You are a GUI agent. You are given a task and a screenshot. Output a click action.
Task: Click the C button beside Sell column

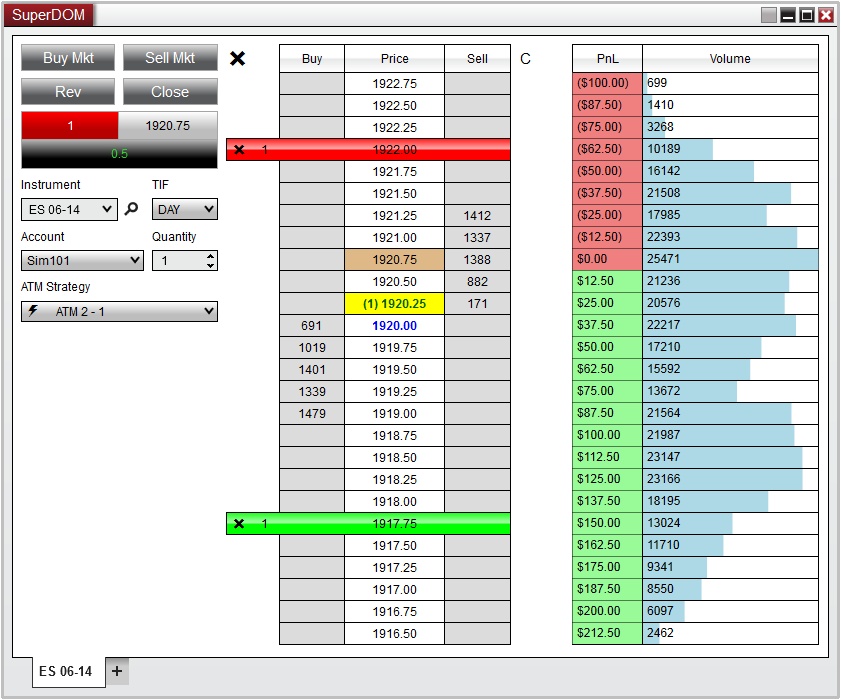[526, 59]
